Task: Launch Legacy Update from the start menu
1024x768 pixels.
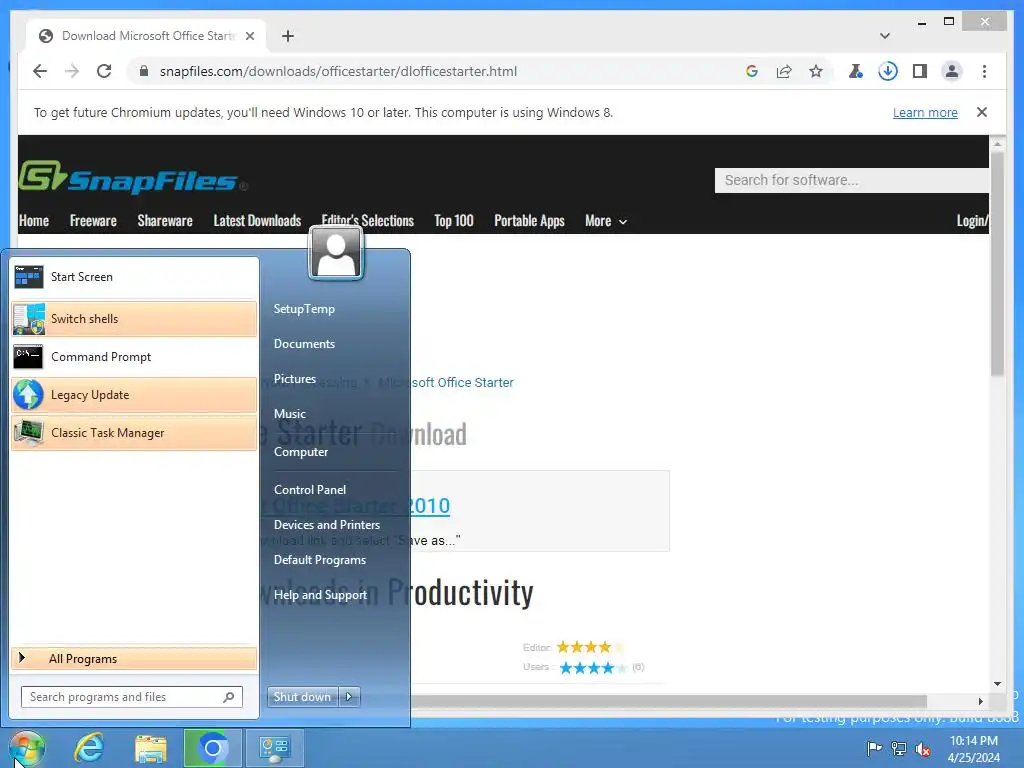Action: pyautogui.click(x=134, y=394)
